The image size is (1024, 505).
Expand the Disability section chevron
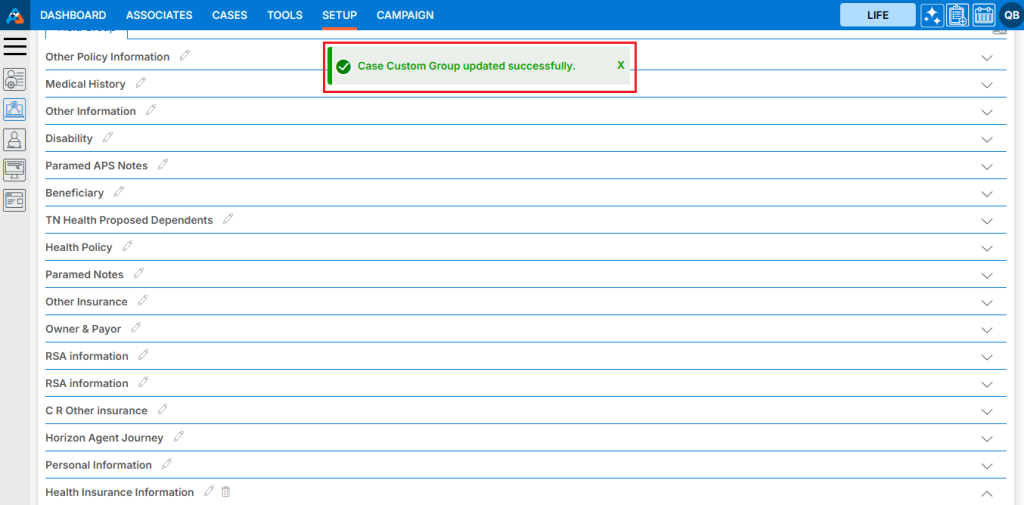pos(987,139)
